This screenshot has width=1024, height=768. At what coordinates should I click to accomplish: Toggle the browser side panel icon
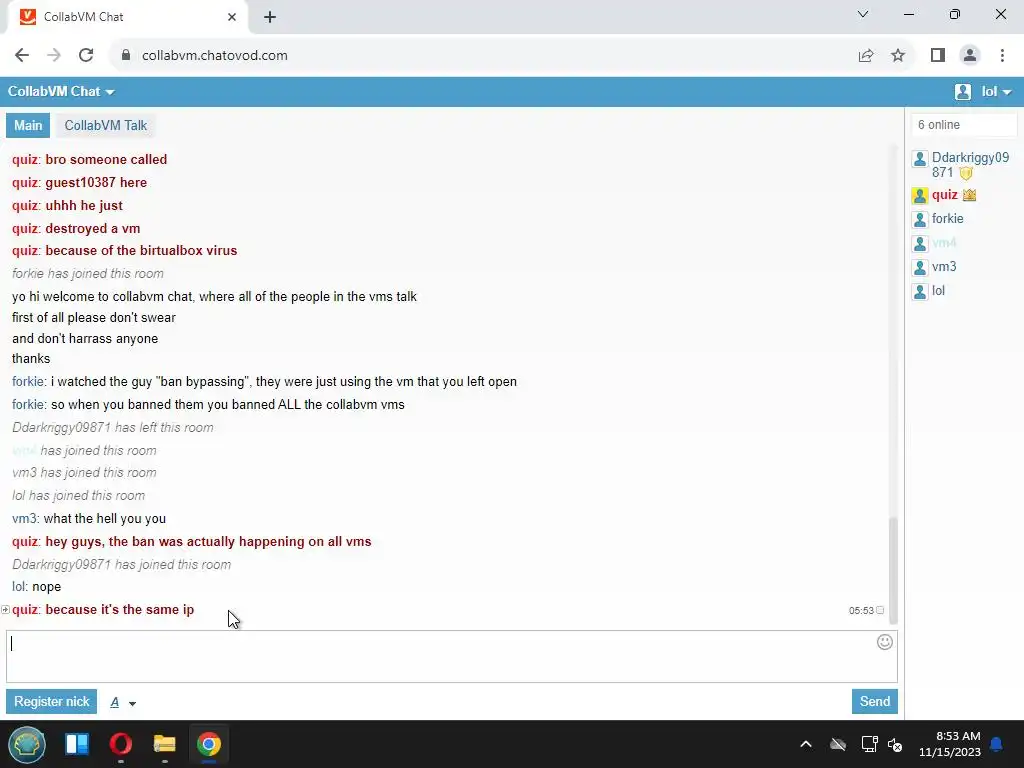[938, 56]
